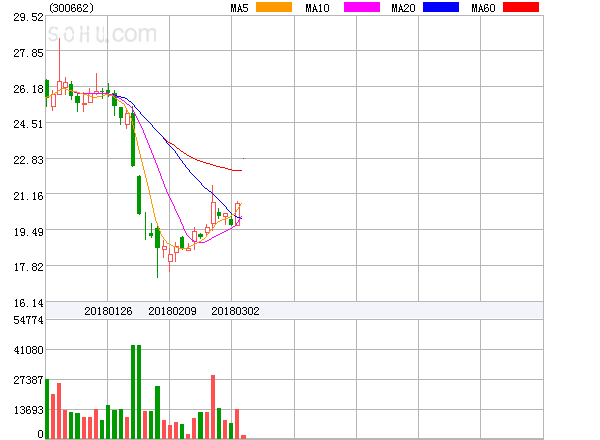600x440 pixels.
Task: Click the blue MA20 legend swatch
Action: (x=441, y=7)
